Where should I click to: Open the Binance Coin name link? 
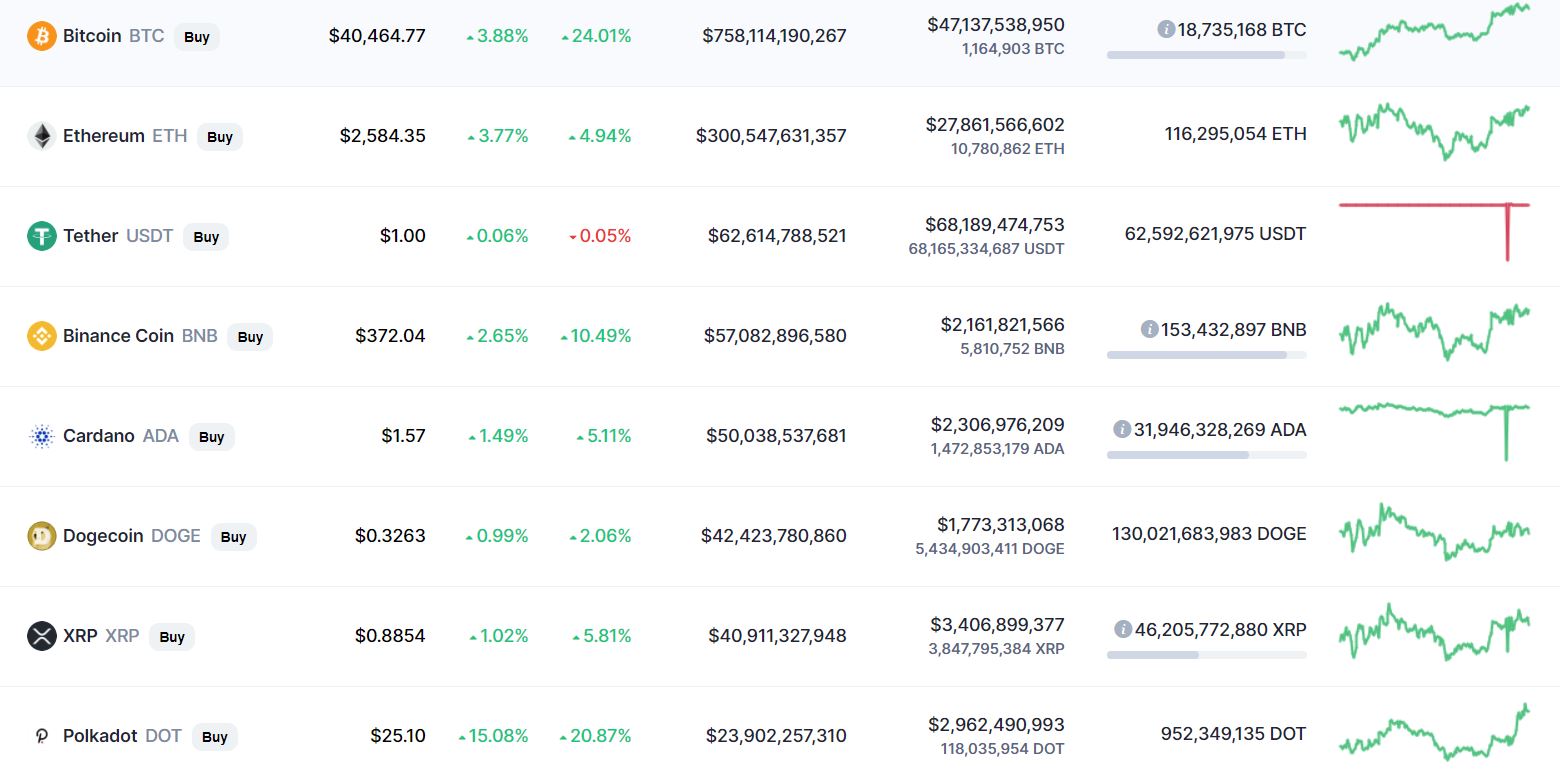pyautogui.click(x=118, y=336)
